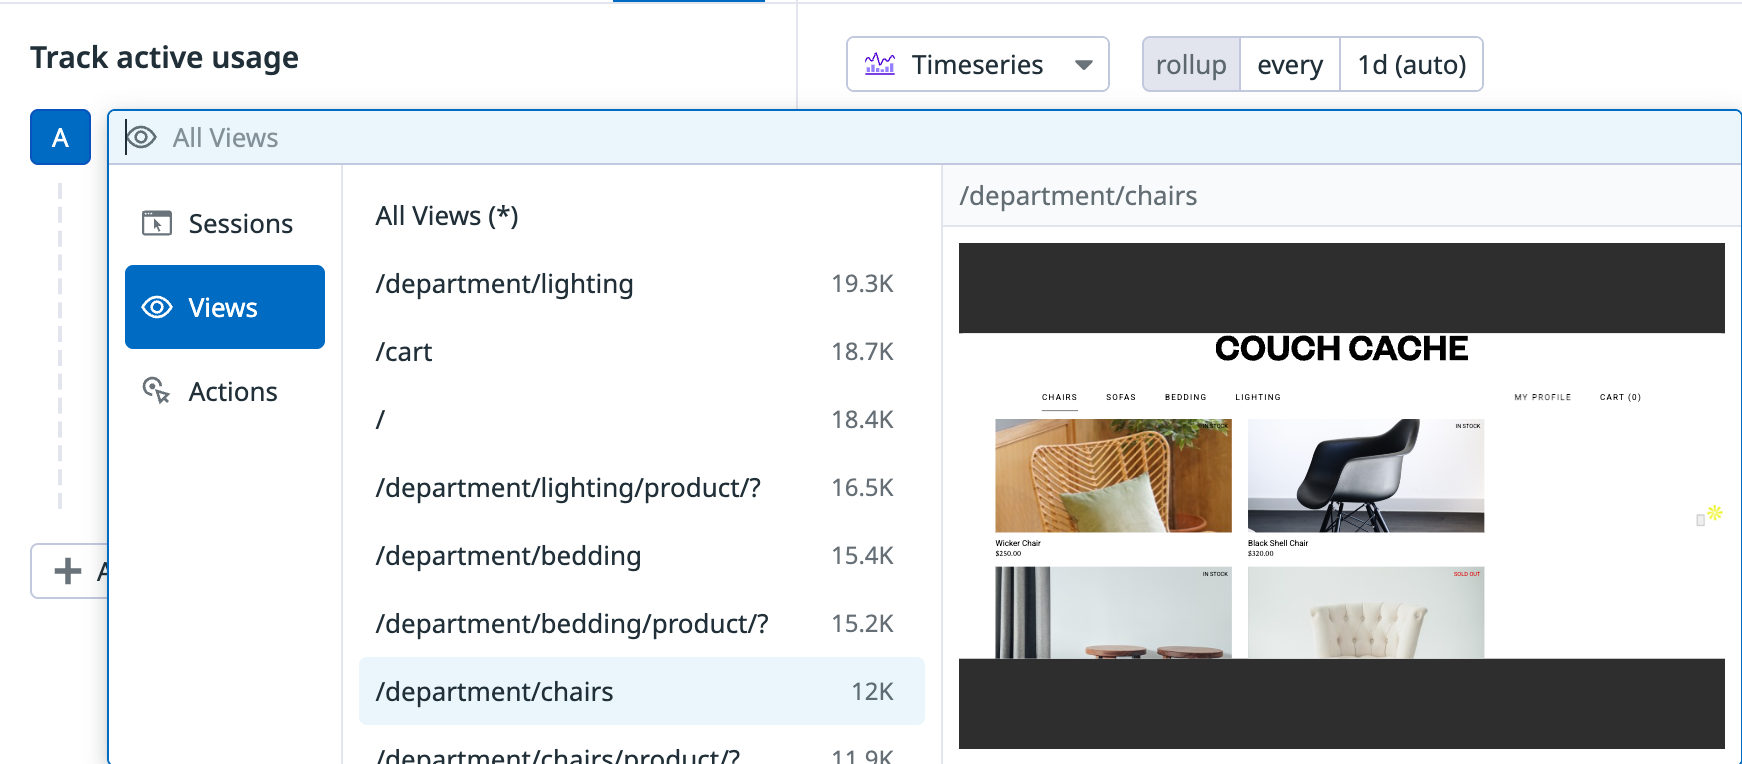
Task: Click the 15.4K count value
Action: click(862, 555)
